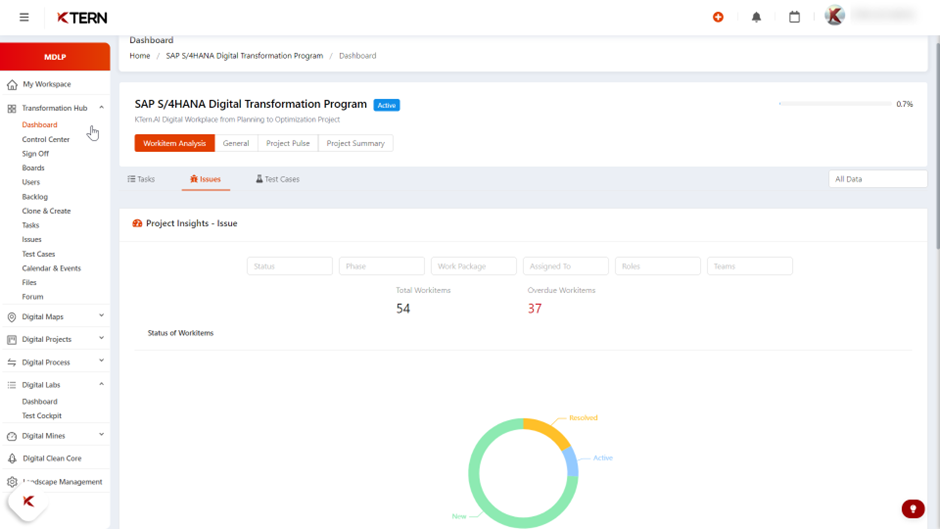Click the yellow Resolved donut segment
Image resolution: width=940 pixels, height=529 pixels.
[550, 431]
